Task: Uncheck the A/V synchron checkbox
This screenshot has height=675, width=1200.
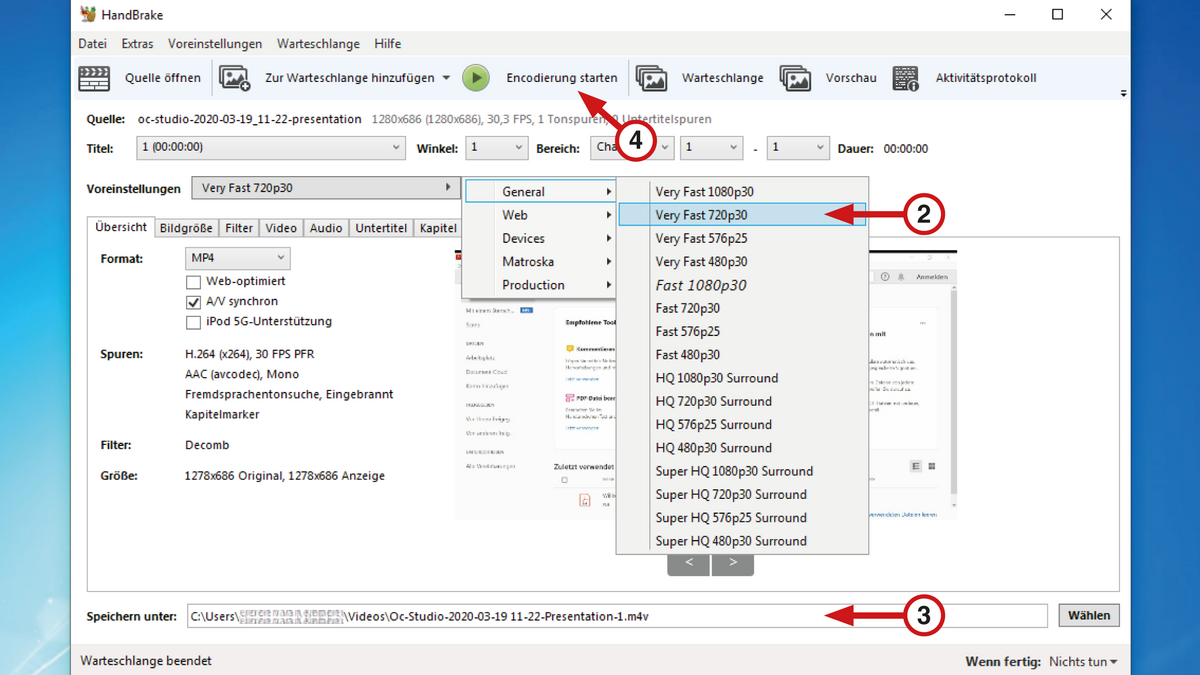Action: pyautogui.click(x=194, y=302)
